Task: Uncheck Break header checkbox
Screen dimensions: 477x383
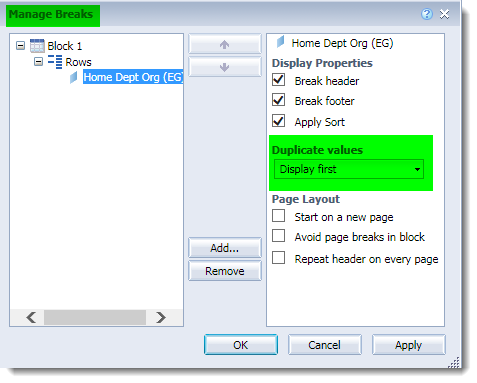Action: [x=278, y=80]
